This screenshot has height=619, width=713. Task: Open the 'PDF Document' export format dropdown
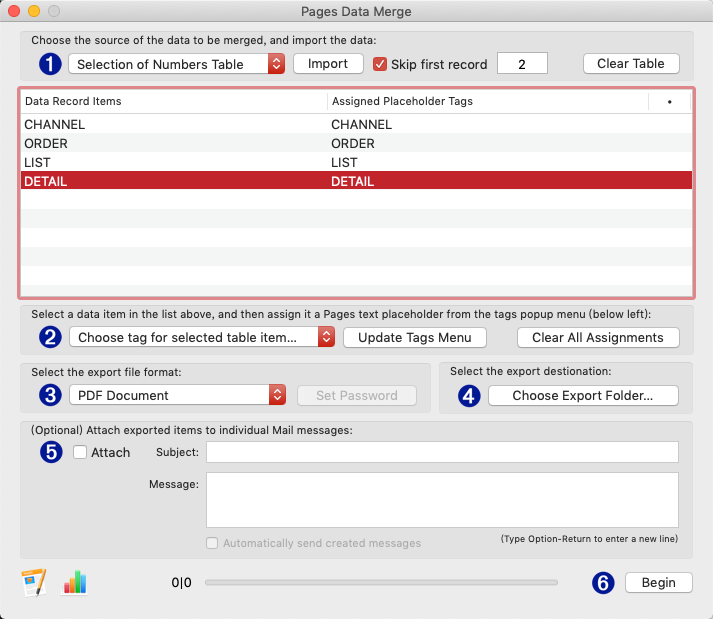(x=177, y=395)
